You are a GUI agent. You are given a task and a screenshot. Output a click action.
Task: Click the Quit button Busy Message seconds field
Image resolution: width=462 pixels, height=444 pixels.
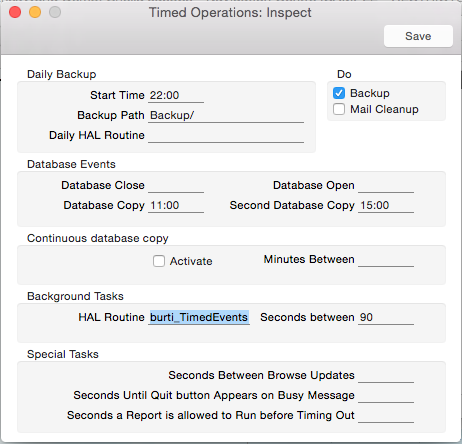[x=386, y=395]
